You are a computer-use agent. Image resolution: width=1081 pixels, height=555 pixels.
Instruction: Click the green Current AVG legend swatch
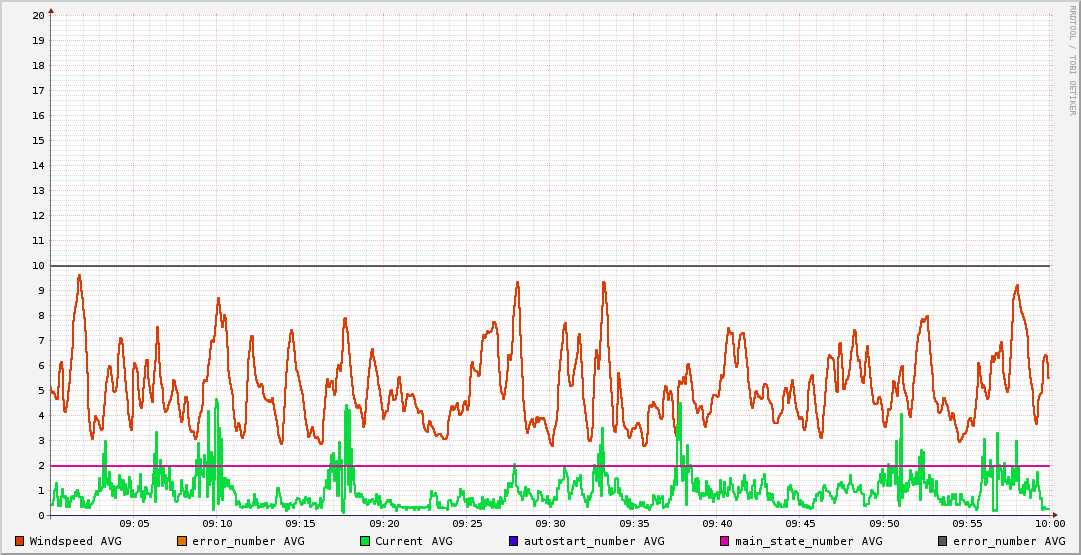(364, 541)
